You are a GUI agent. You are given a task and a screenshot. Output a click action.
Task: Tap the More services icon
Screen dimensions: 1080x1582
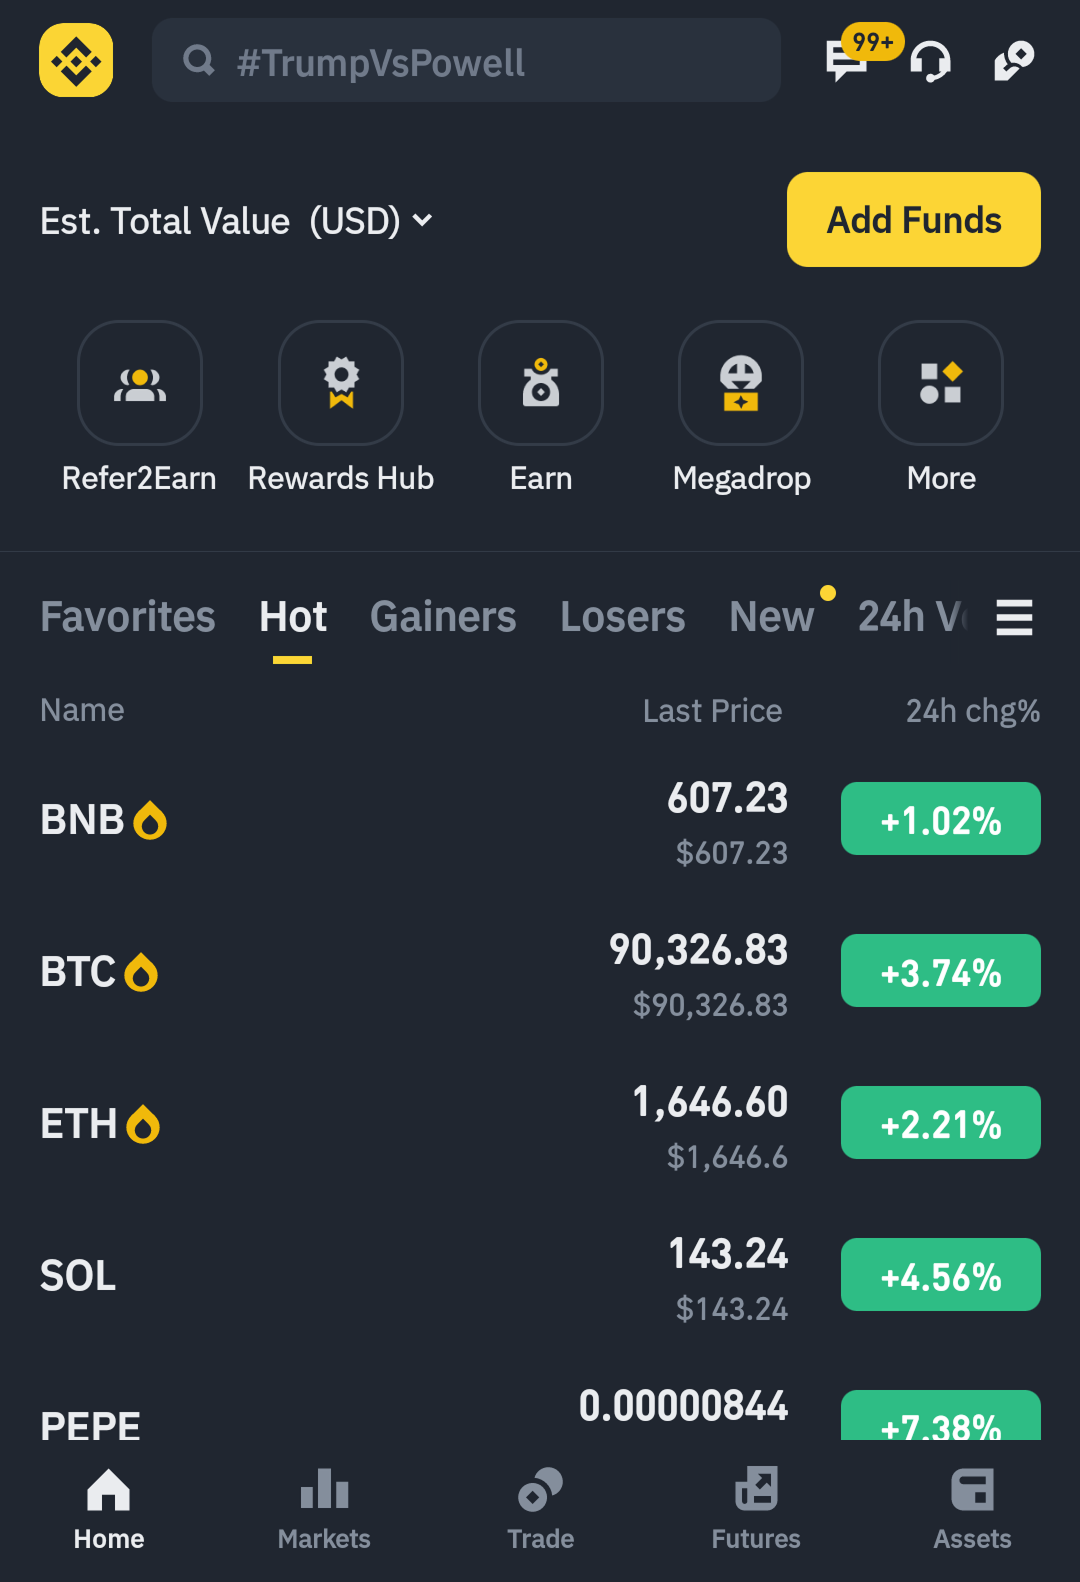pyautogui.click(x=941, y=383)
